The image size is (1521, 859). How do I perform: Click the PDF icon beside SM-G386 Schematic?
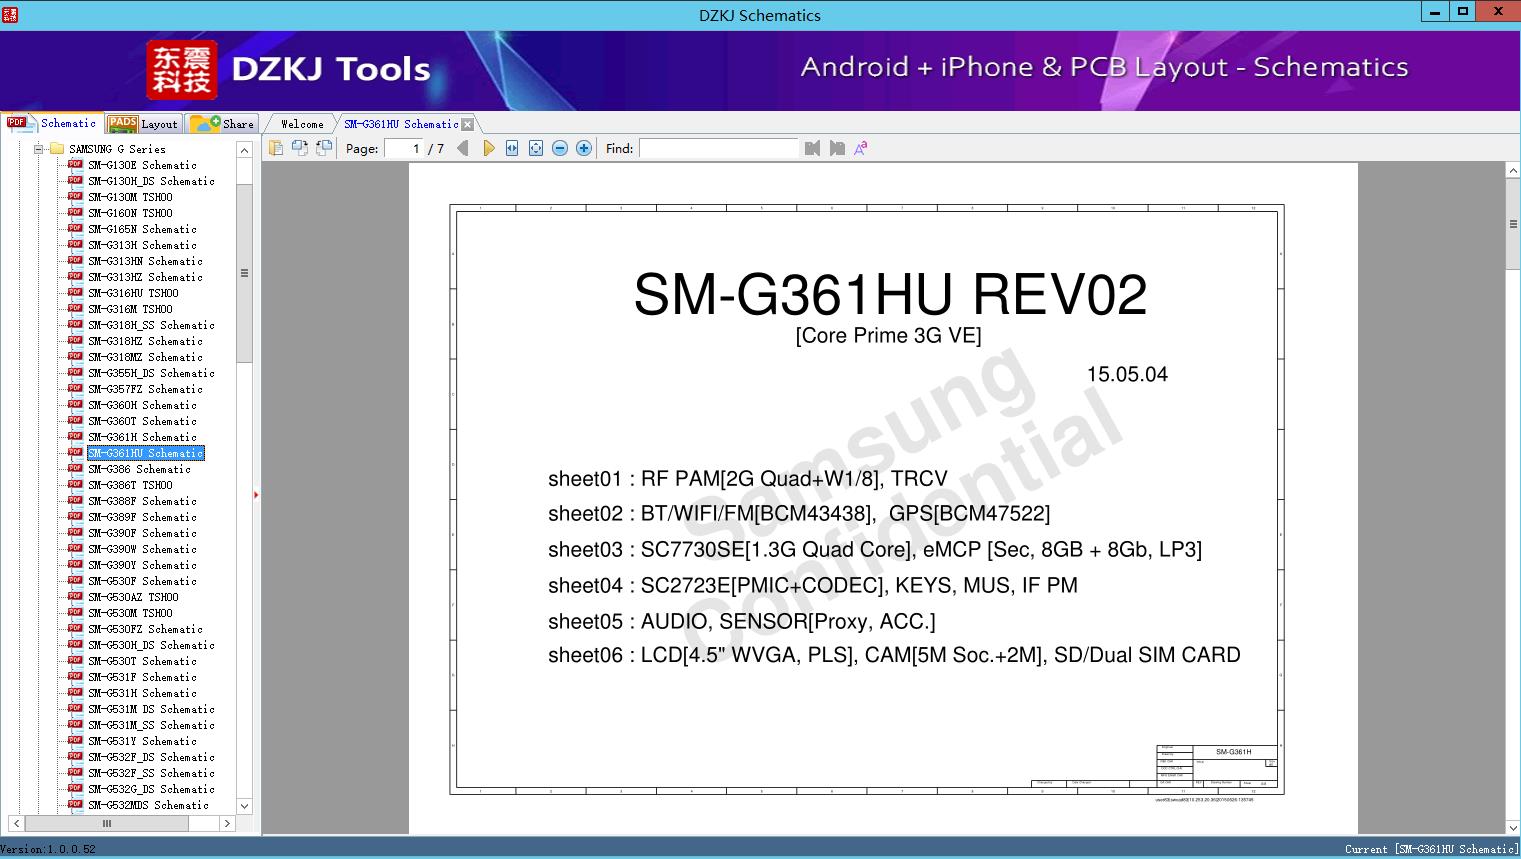pyautogui.click(x=75, y=469)
